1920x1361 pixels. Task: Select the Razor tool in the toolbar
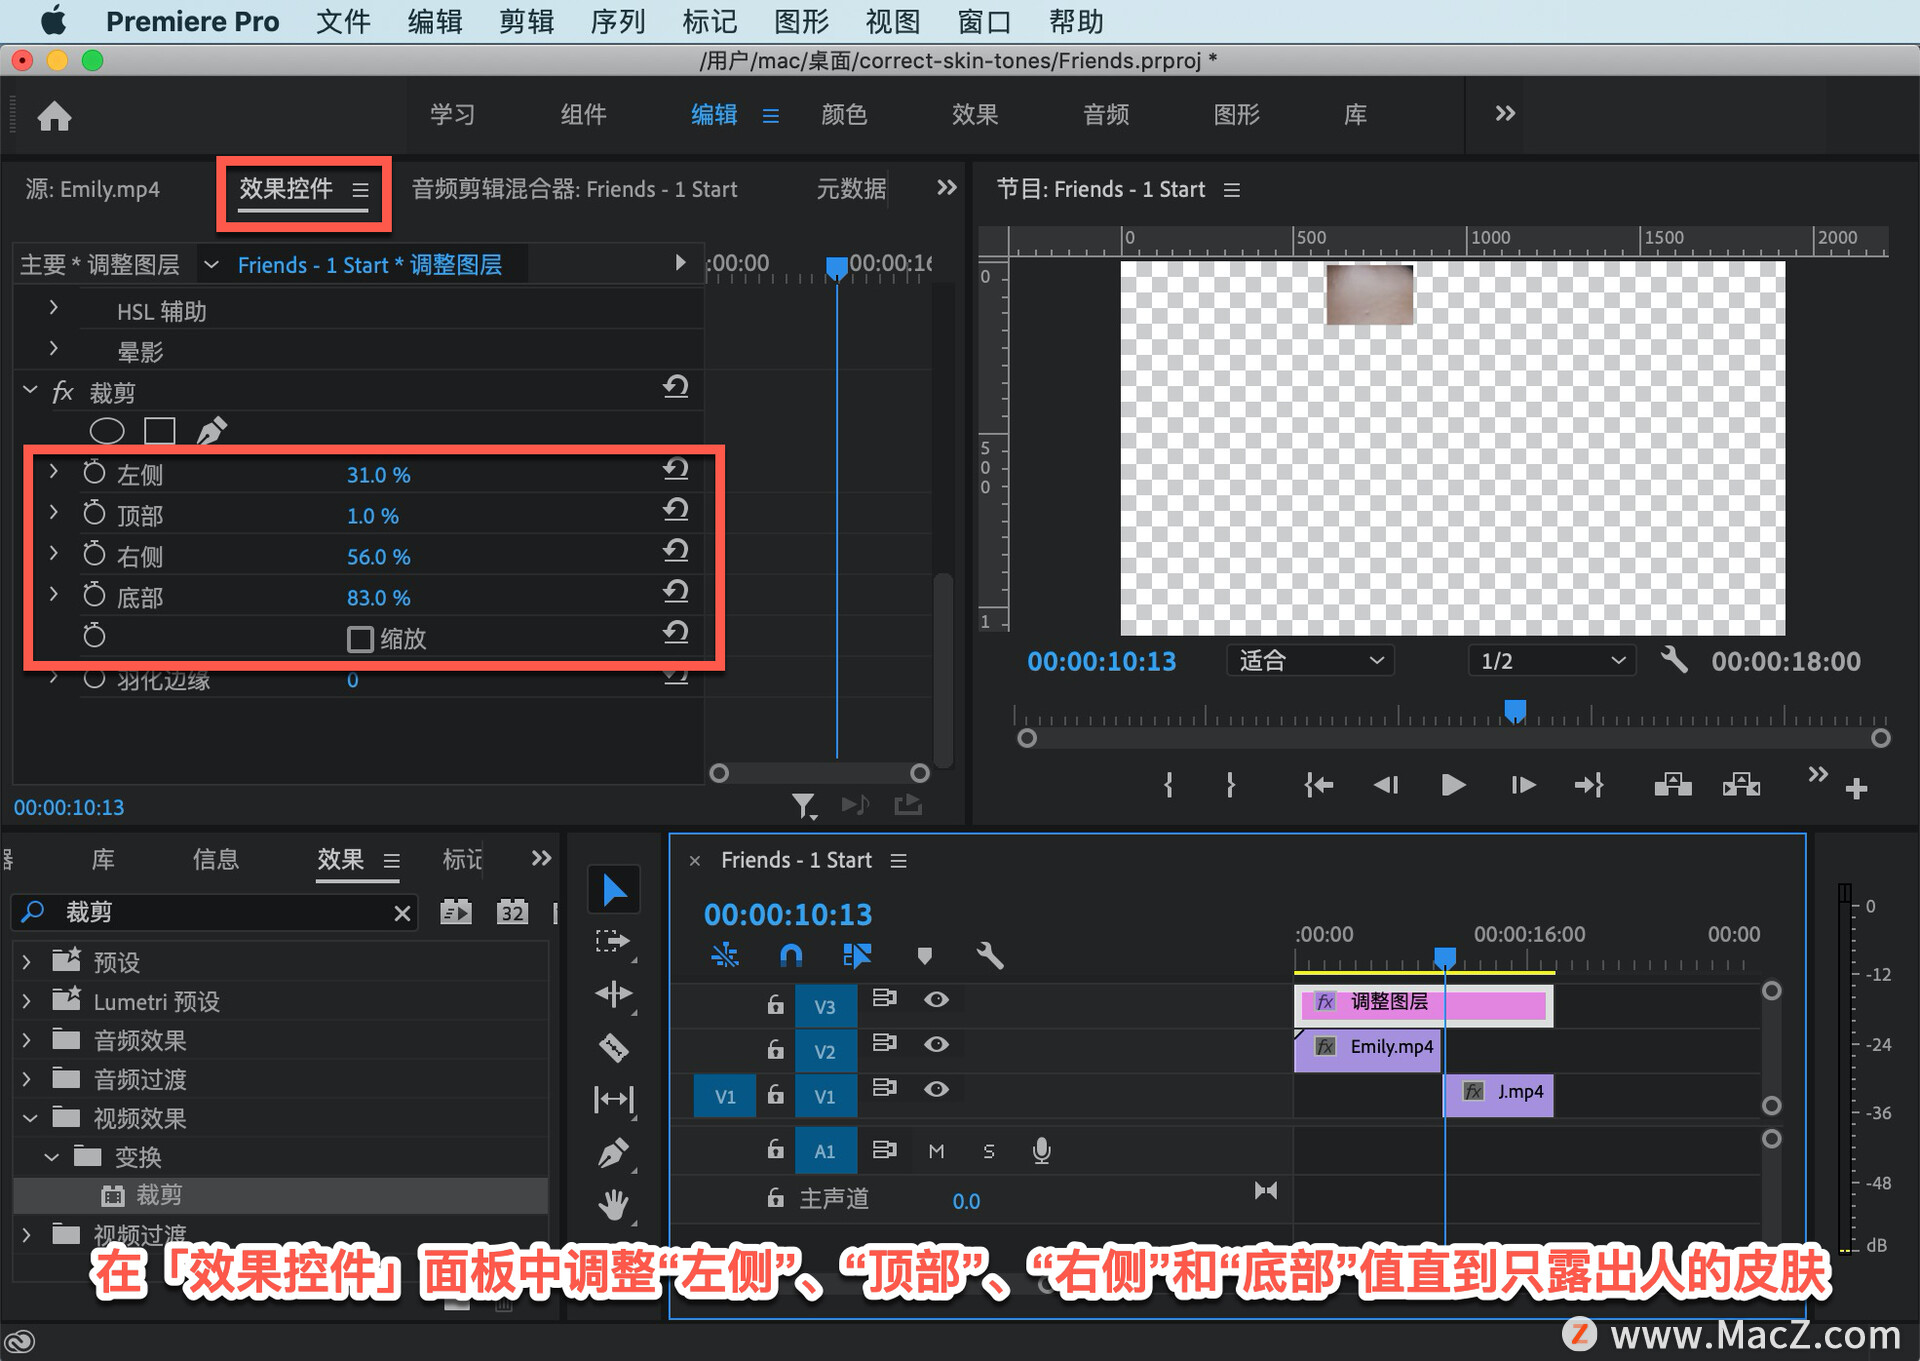[613, 1047]
